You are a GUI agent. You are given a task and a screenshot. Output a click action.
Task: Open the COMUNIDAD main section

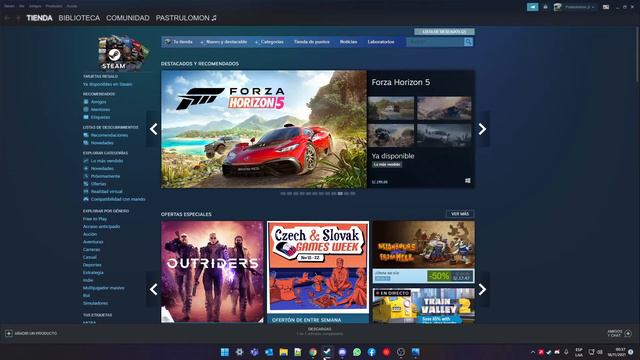(128, 18)
